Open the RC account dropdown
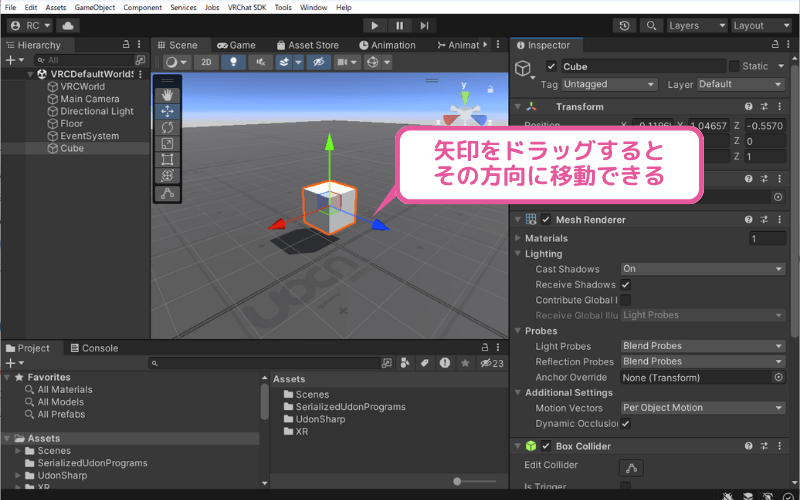The width and height of the screenshot is (800, 500). point(31,26)
